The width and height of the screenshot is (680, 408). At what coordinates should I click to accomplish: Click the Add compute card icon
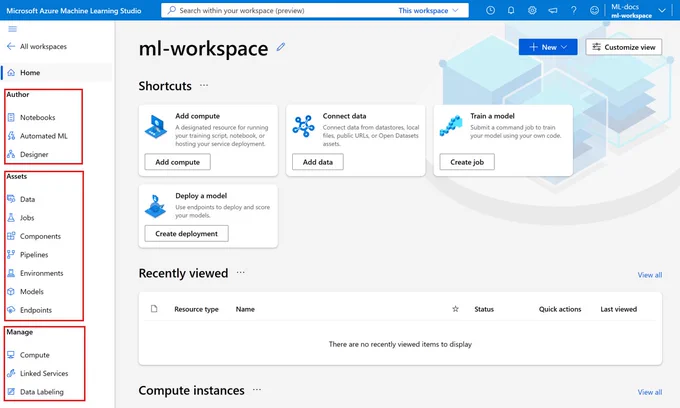[x=156, y=126]
